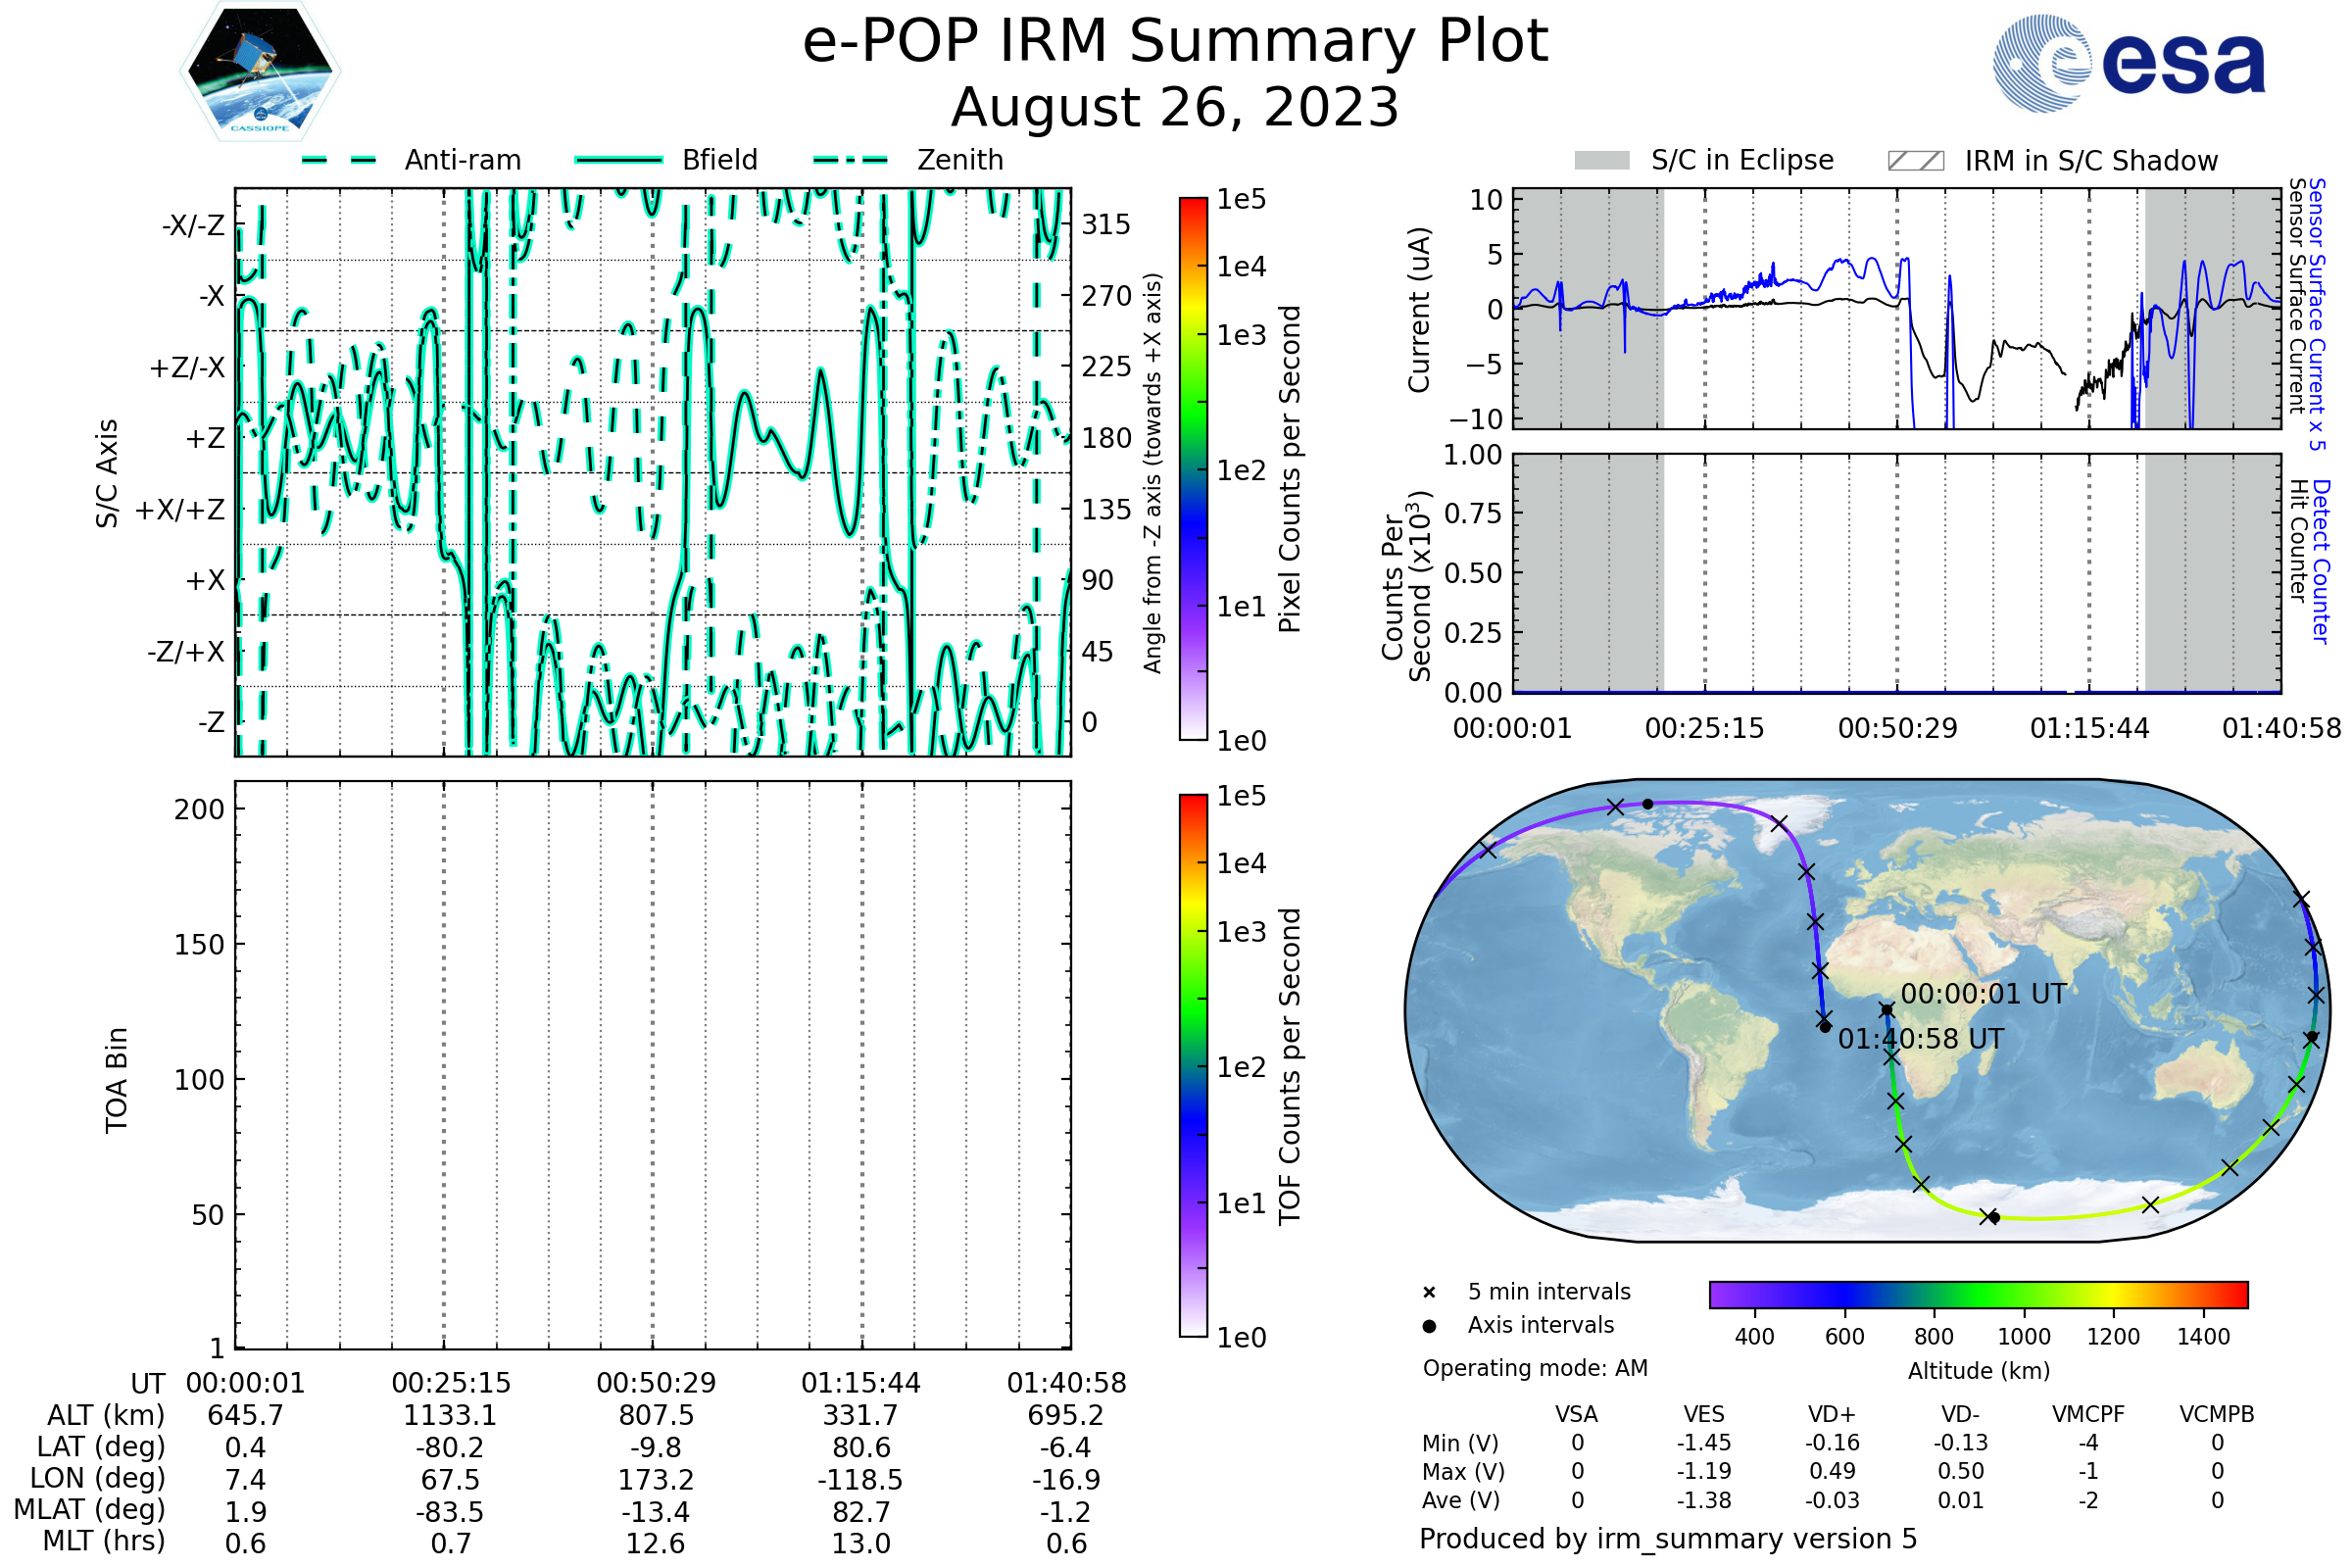The width and height of the screenshot is (2352, 1568).
Task: Click the S/C in Eclipse gray legend patch
Action: [x=1602, y=161]
